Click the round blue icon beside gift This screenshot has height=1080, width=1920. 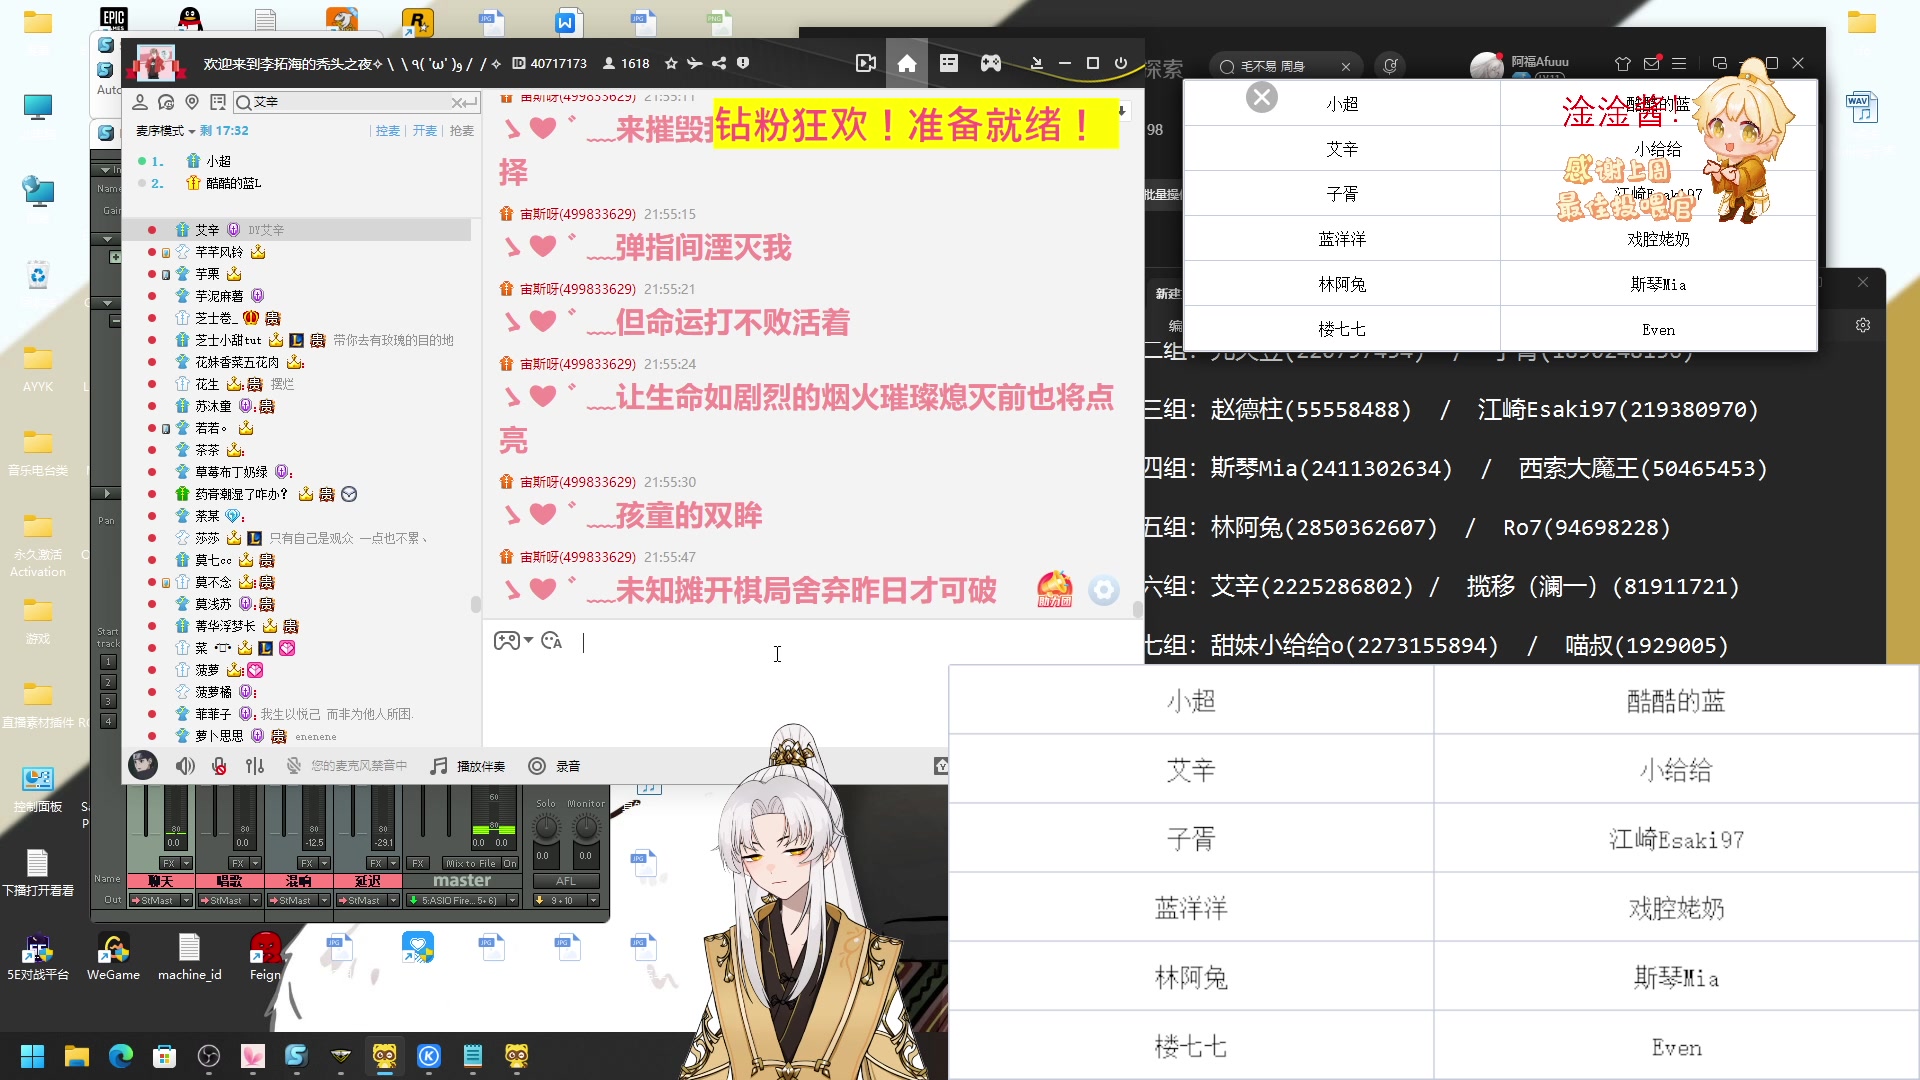point(1104,590)
